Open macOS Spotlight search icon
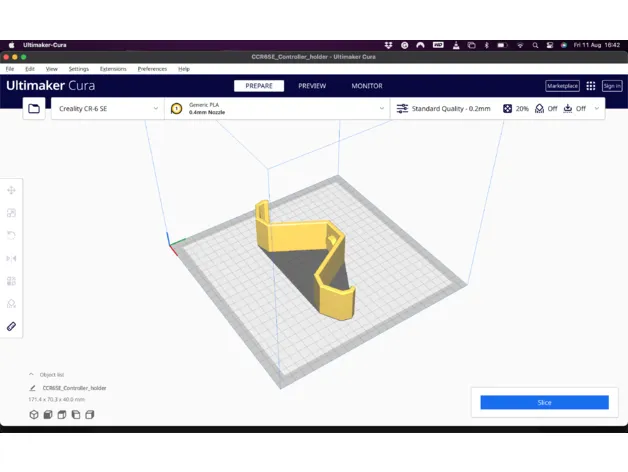The width and height of the screenshot is (628, 472). click(x=535, y=45)
